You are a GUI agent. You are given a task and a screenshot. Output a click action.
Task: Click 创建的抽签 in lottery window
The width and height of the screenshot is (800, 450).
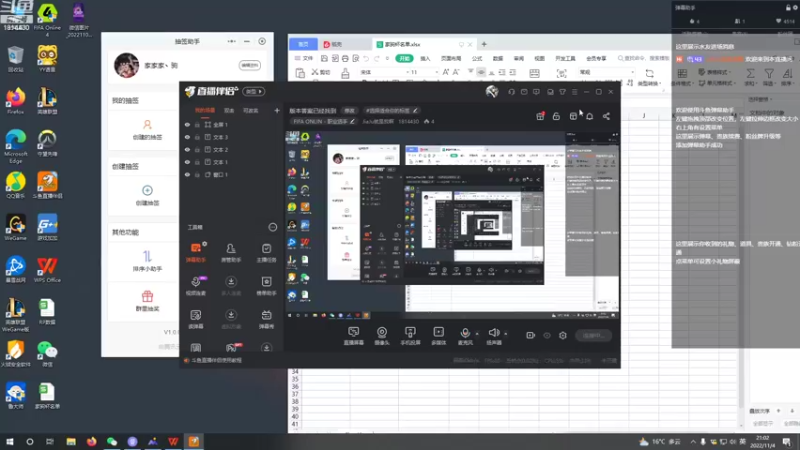147,130
